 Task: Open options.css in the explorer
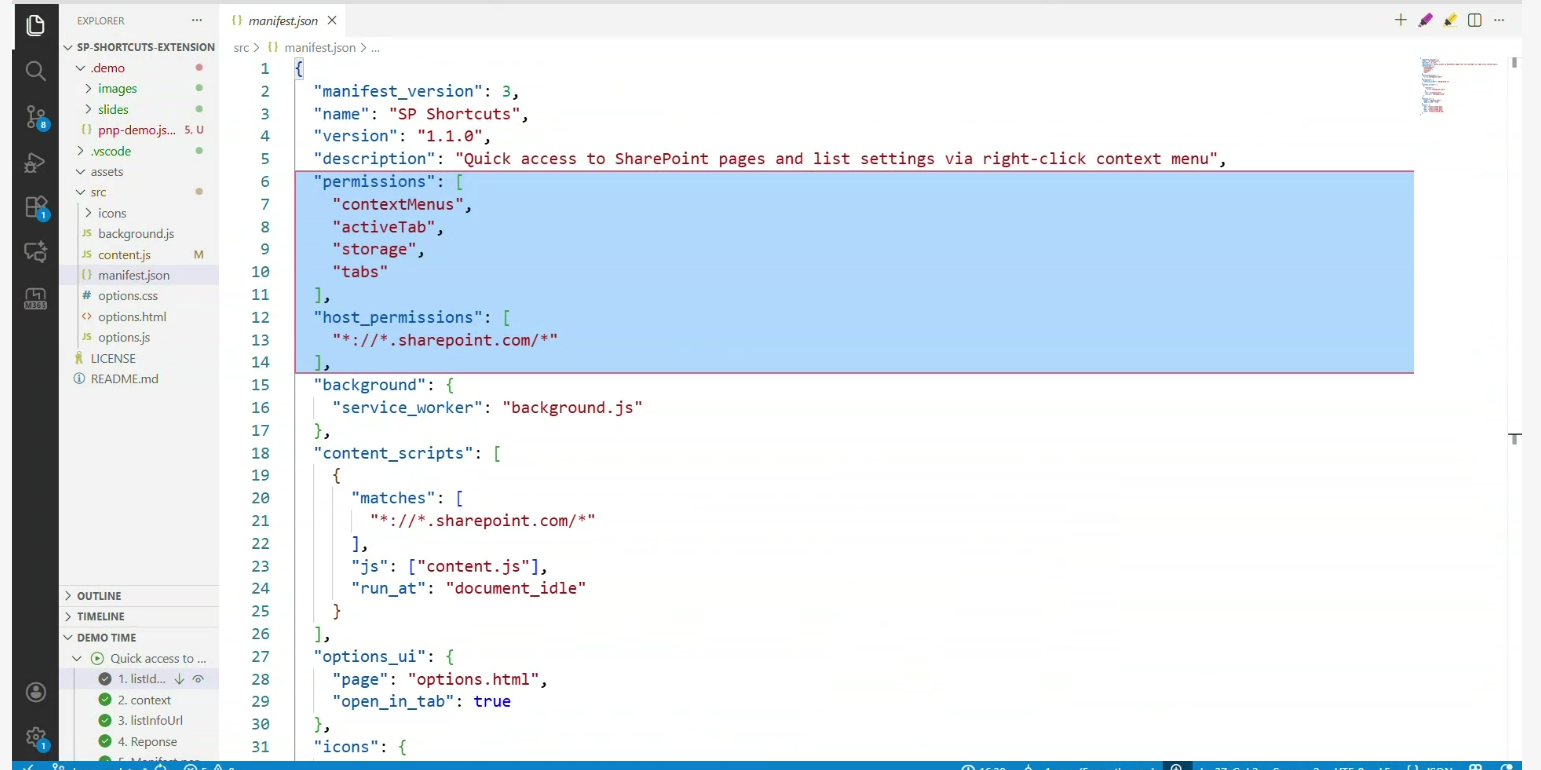139,296
